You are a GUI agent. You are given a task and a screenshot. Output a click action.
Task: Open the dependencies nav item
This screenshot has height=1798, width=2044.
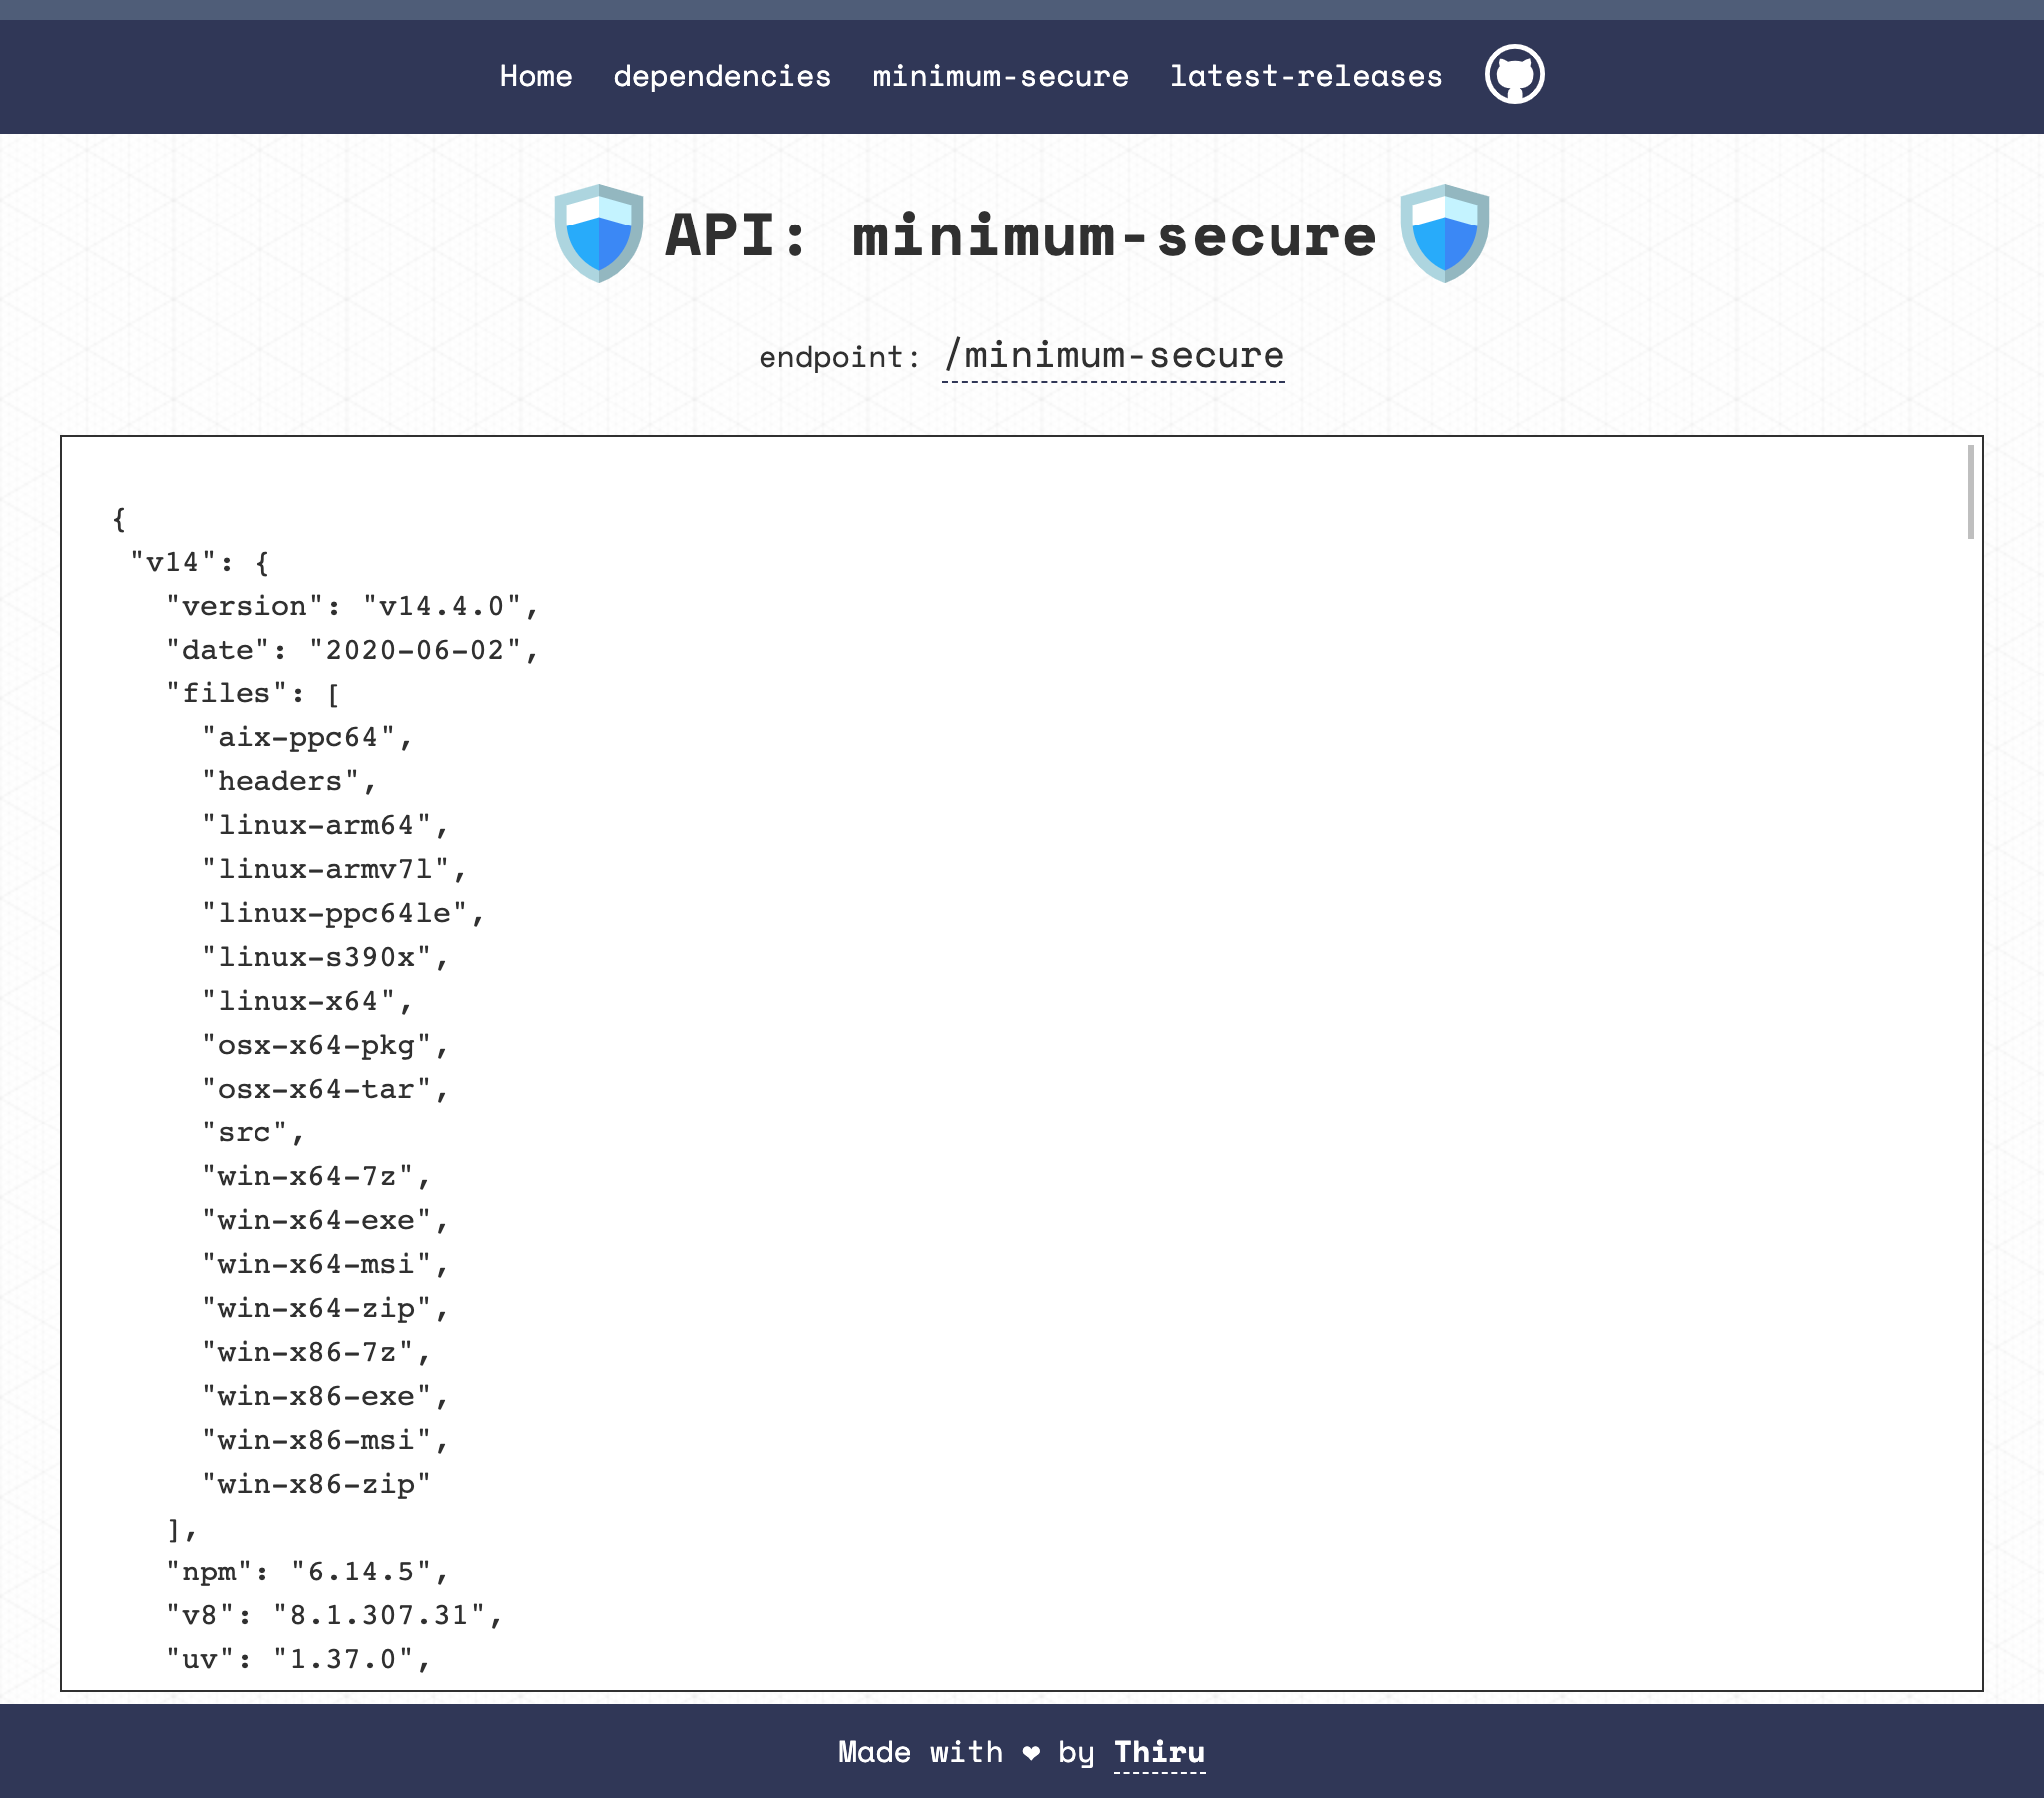[x=721, y=76]
